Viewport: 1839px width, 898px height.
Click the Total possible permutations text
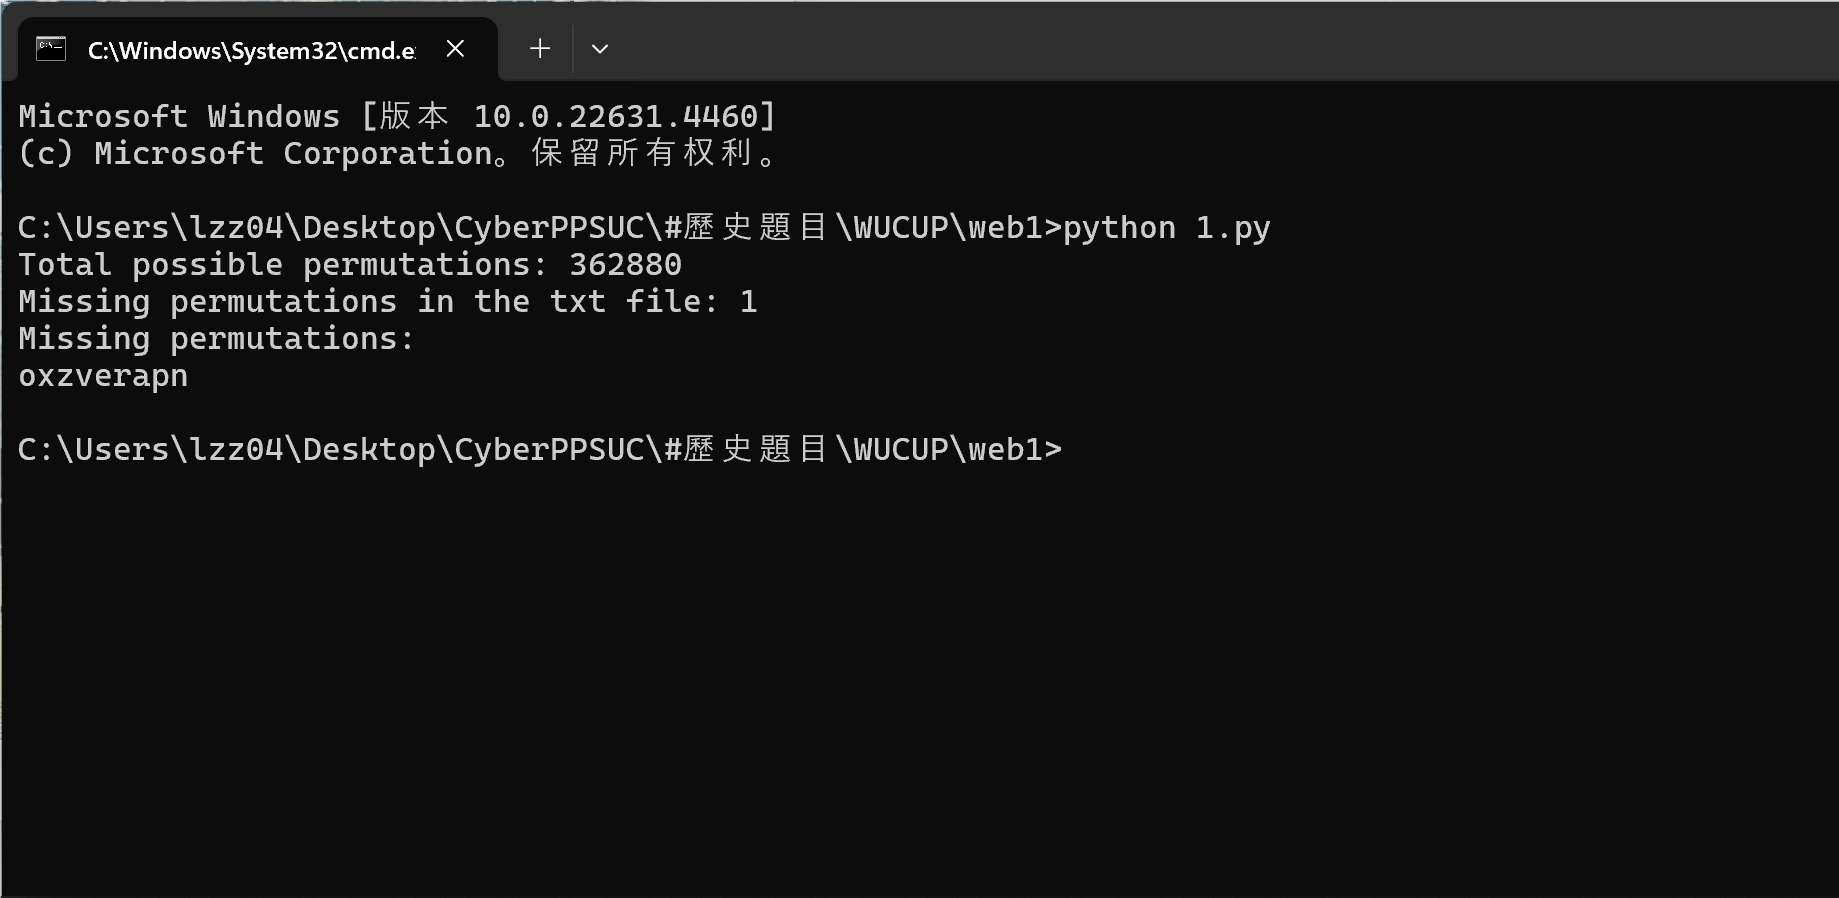pyautogui.click(x=283, y=264)
